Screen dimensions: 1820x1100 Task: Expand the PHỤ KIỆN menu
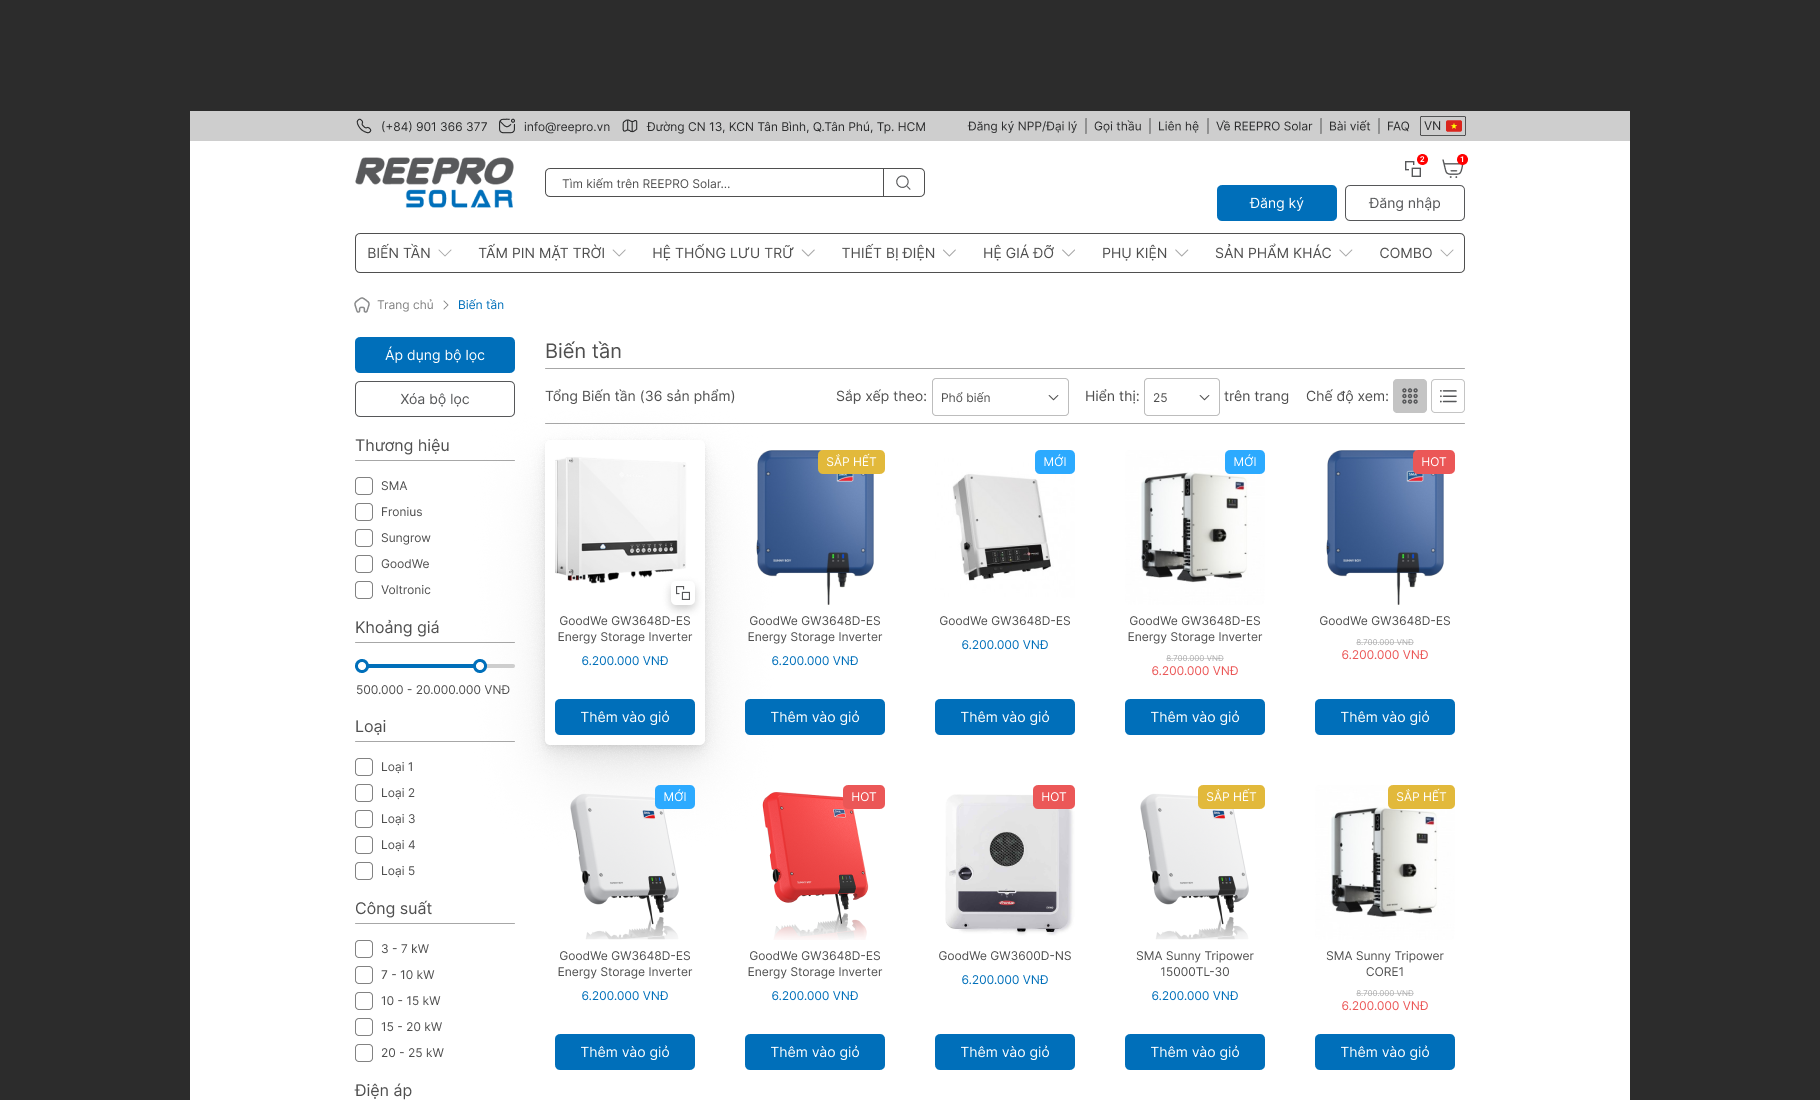[1145, 253]
